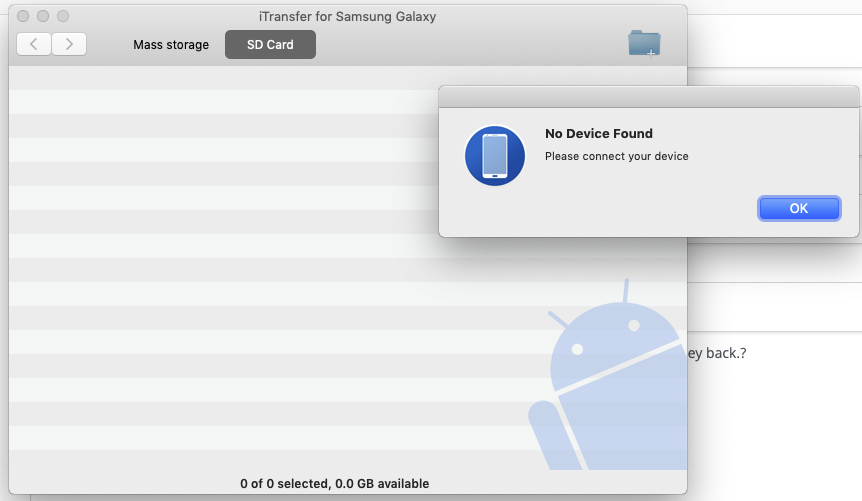Click the 'ey back.?' text behind window
The image size is (862, 501).
717,353
